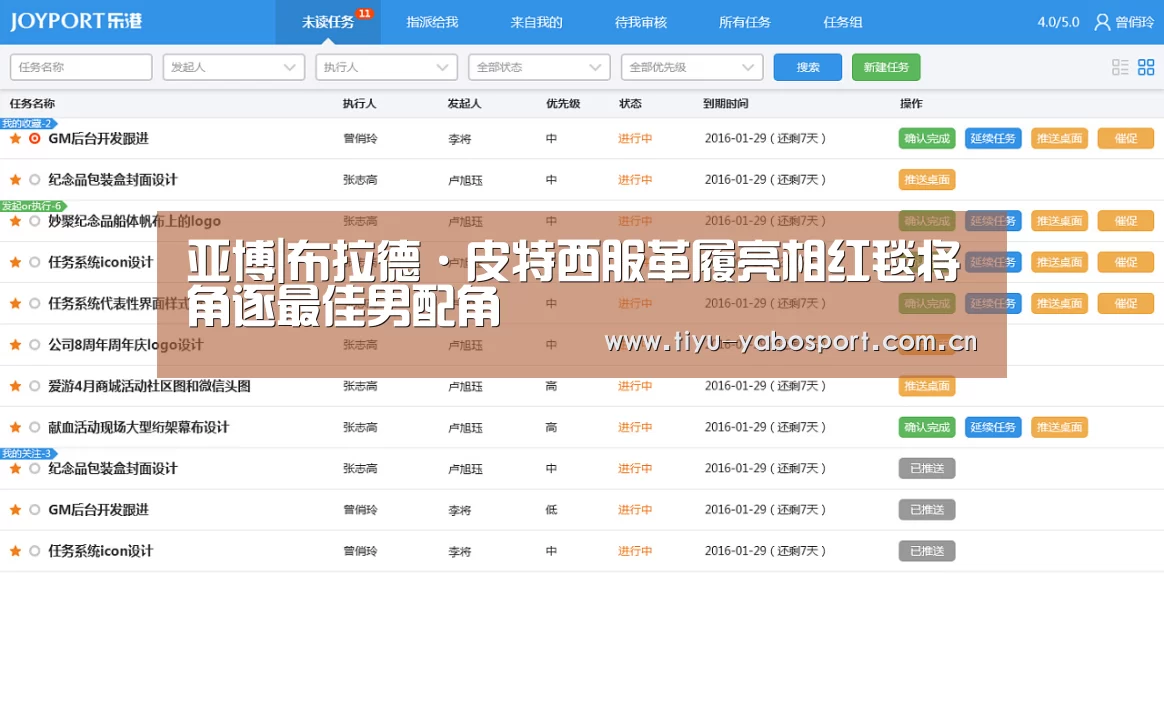
Task: Confirm completion of 献血活动现场大型绗架幕布设计
Action: point(926,427)
